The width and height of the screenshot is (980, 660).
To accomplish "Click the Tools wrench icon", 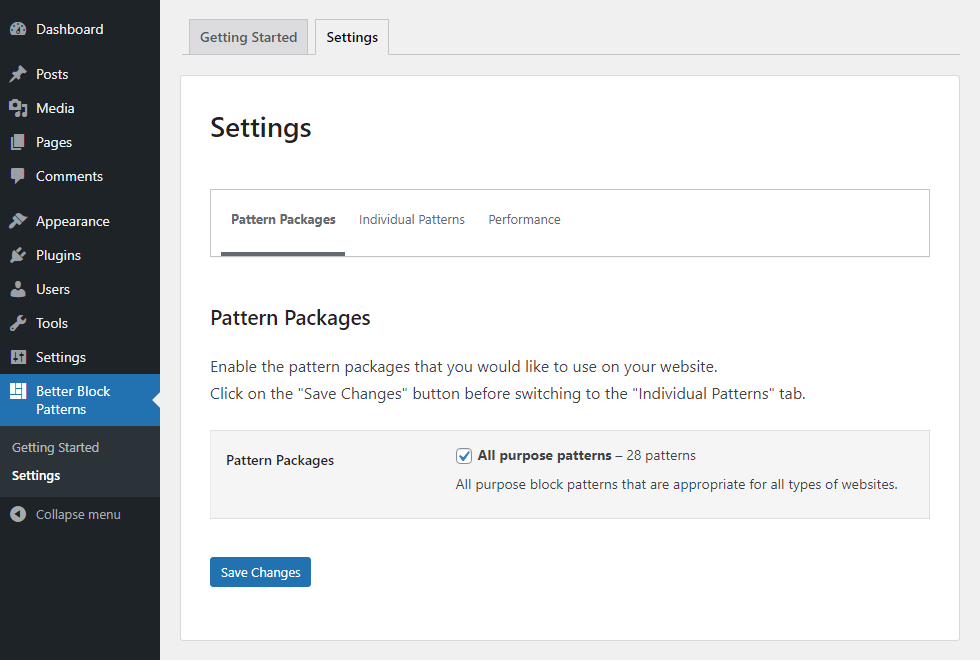I will (x=18, y=323).
